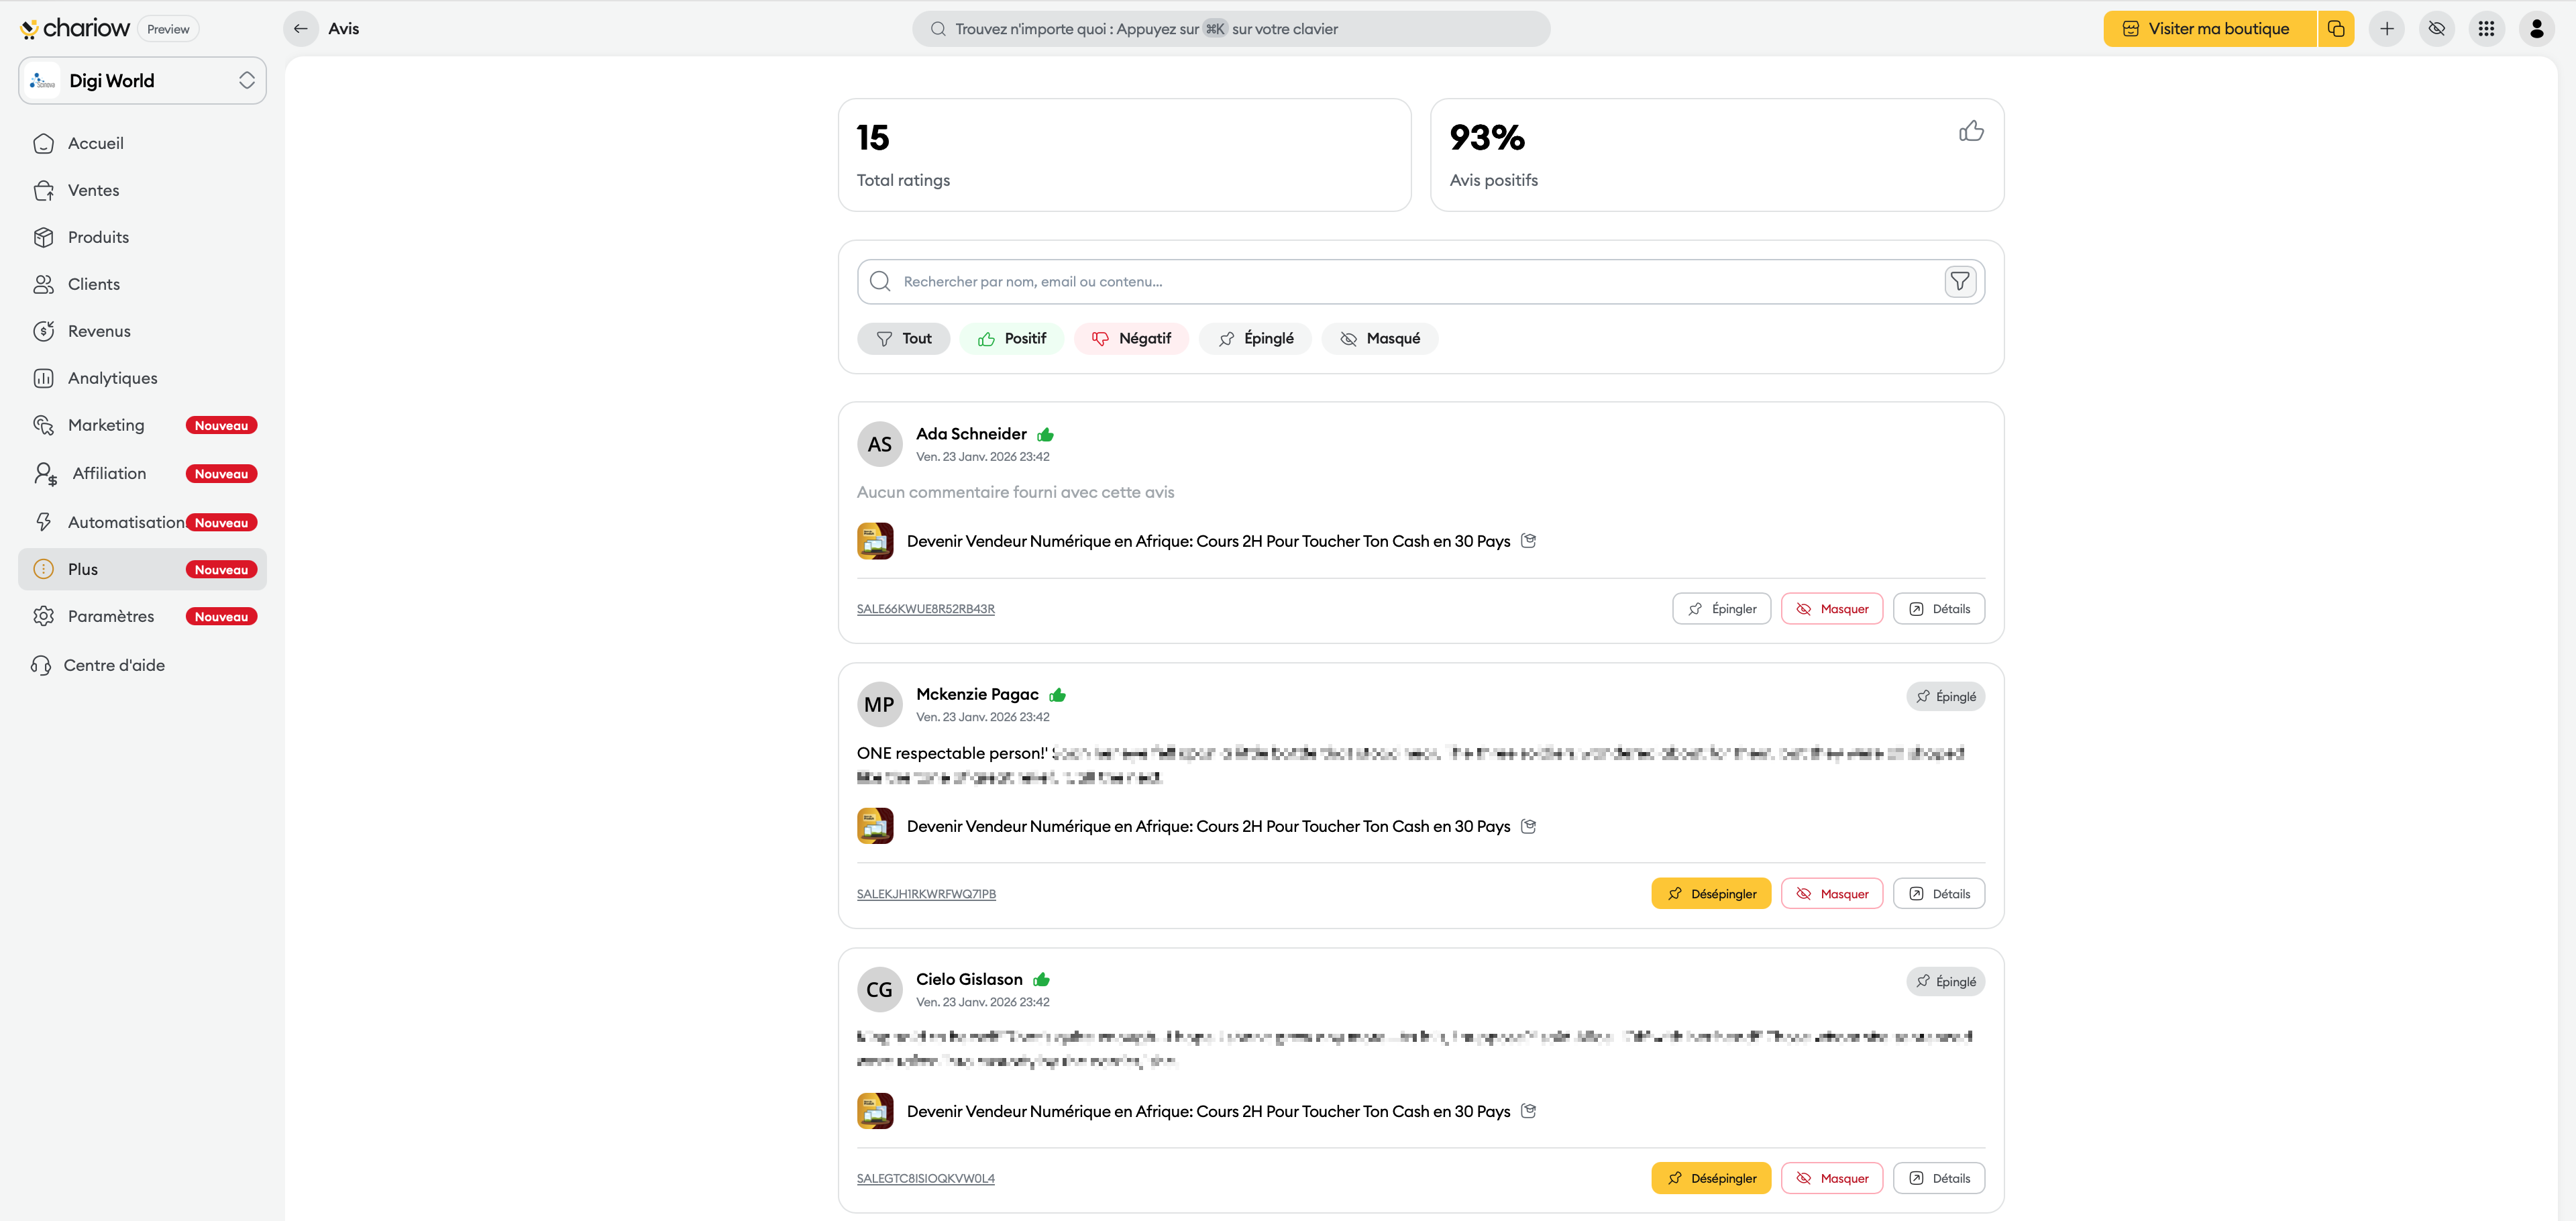
Task: Open the user profile avatar icon
Action: tap(2536, 29)
